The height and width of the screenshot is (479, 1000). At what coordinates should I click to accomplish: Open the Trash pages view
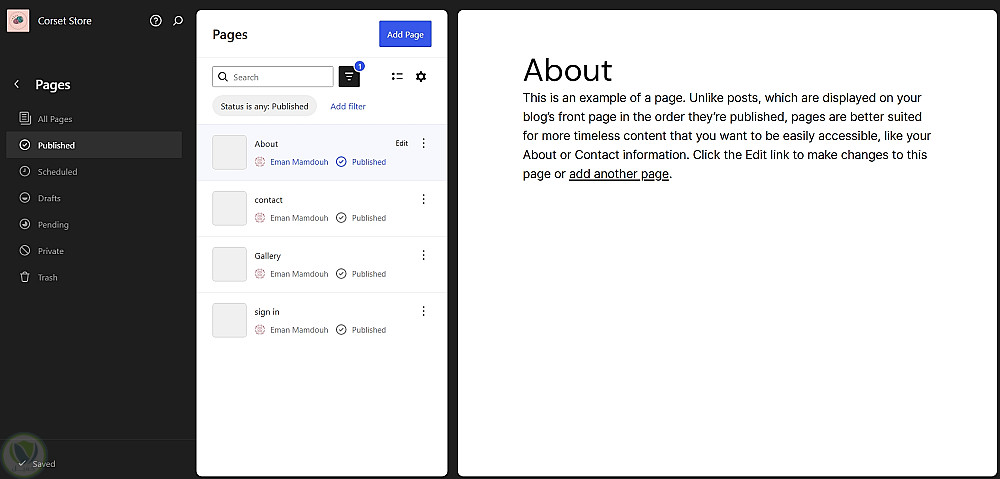point(47,277)
